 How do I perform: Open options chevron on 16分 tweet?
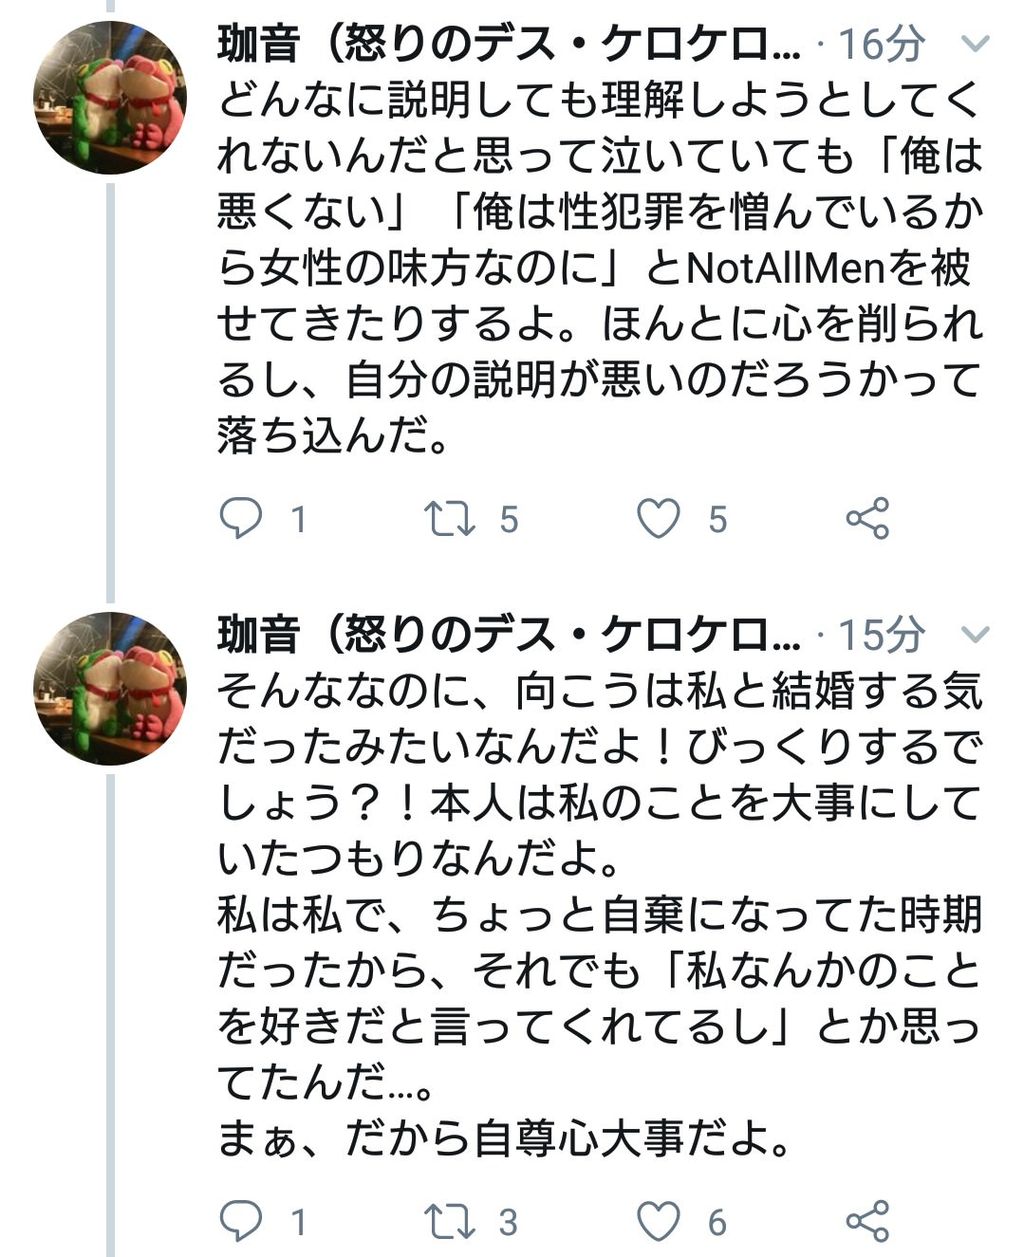tap(973, 45)
